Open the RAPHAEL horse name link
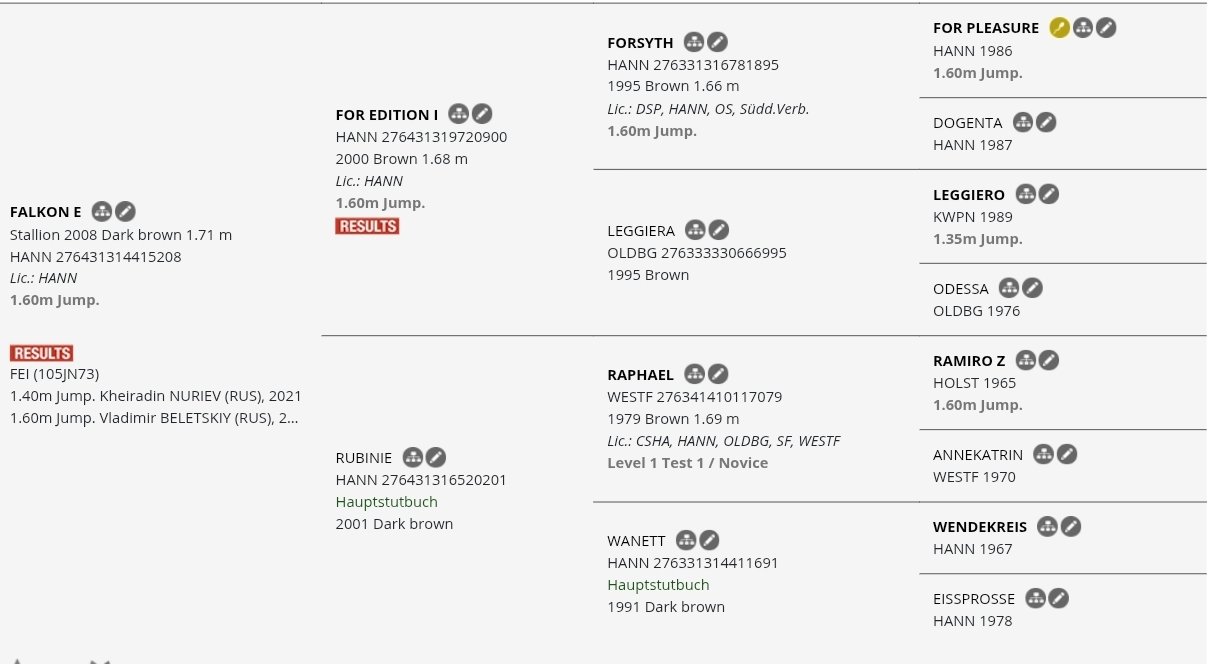The image size is (1208, 664). coord(640,375)
